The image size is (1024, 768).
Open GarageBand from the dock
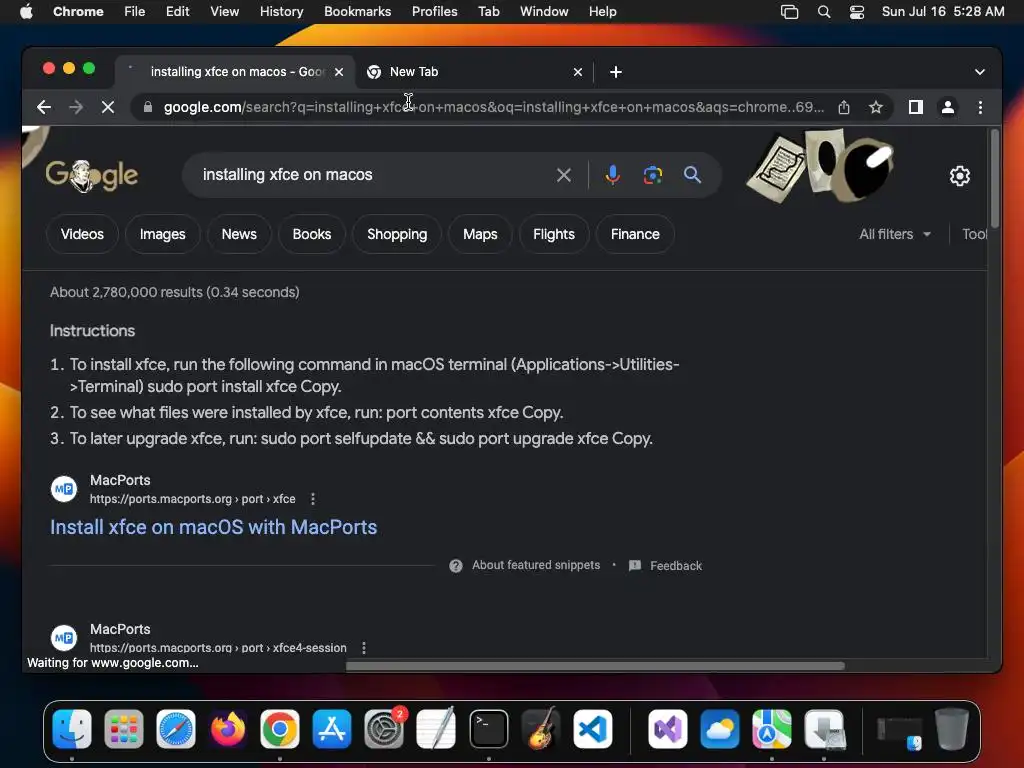pos(541,729)
